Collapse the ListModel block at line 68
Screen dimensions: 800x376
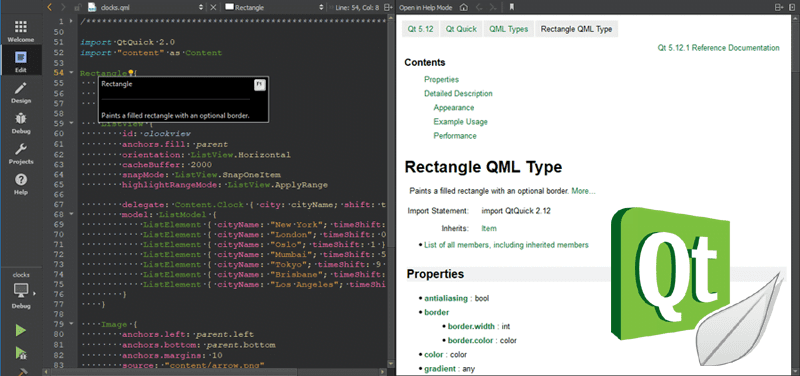tap(71, 214)
